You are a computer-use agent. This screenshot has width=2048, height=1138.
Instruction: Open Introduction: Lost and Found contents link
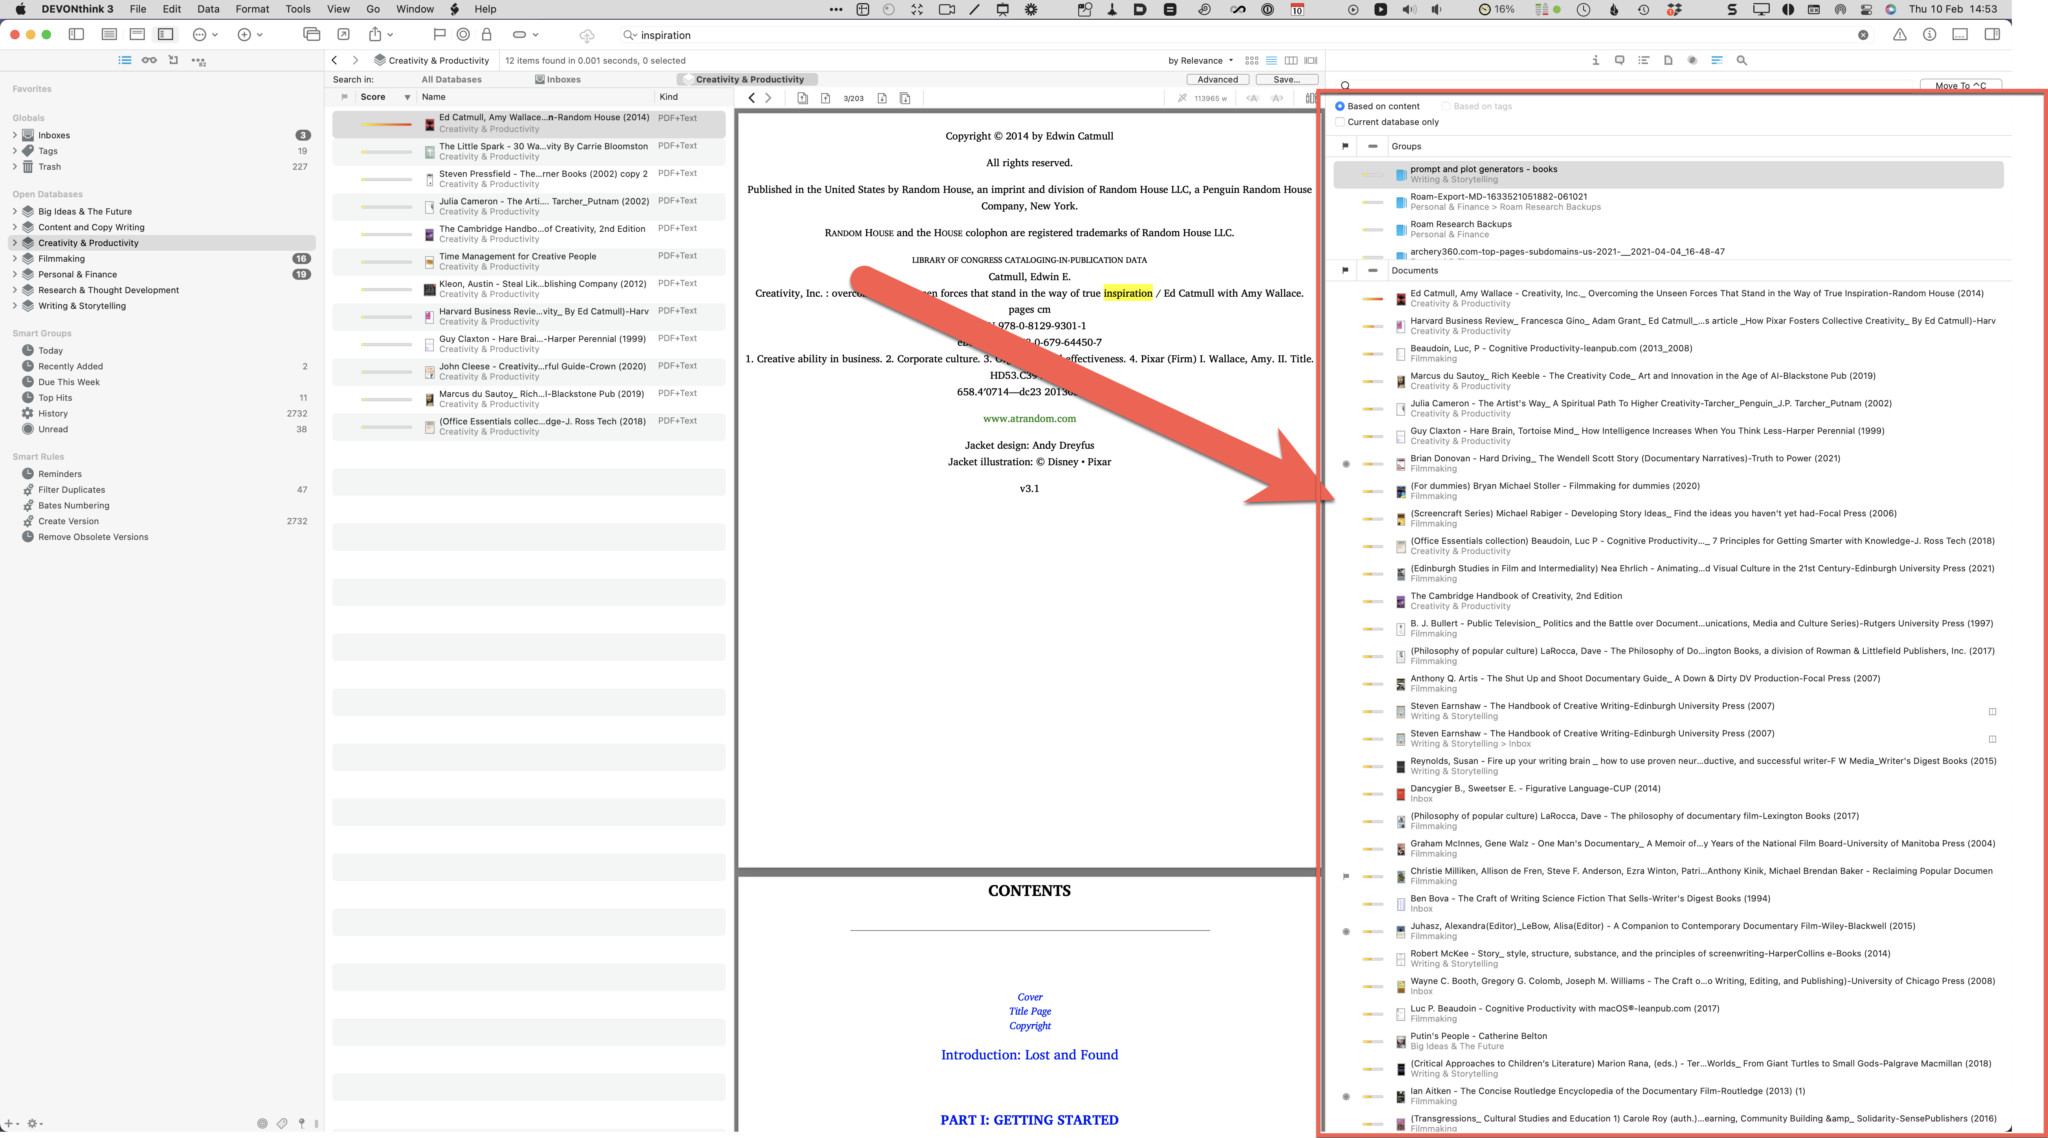coord(1029,1054)
